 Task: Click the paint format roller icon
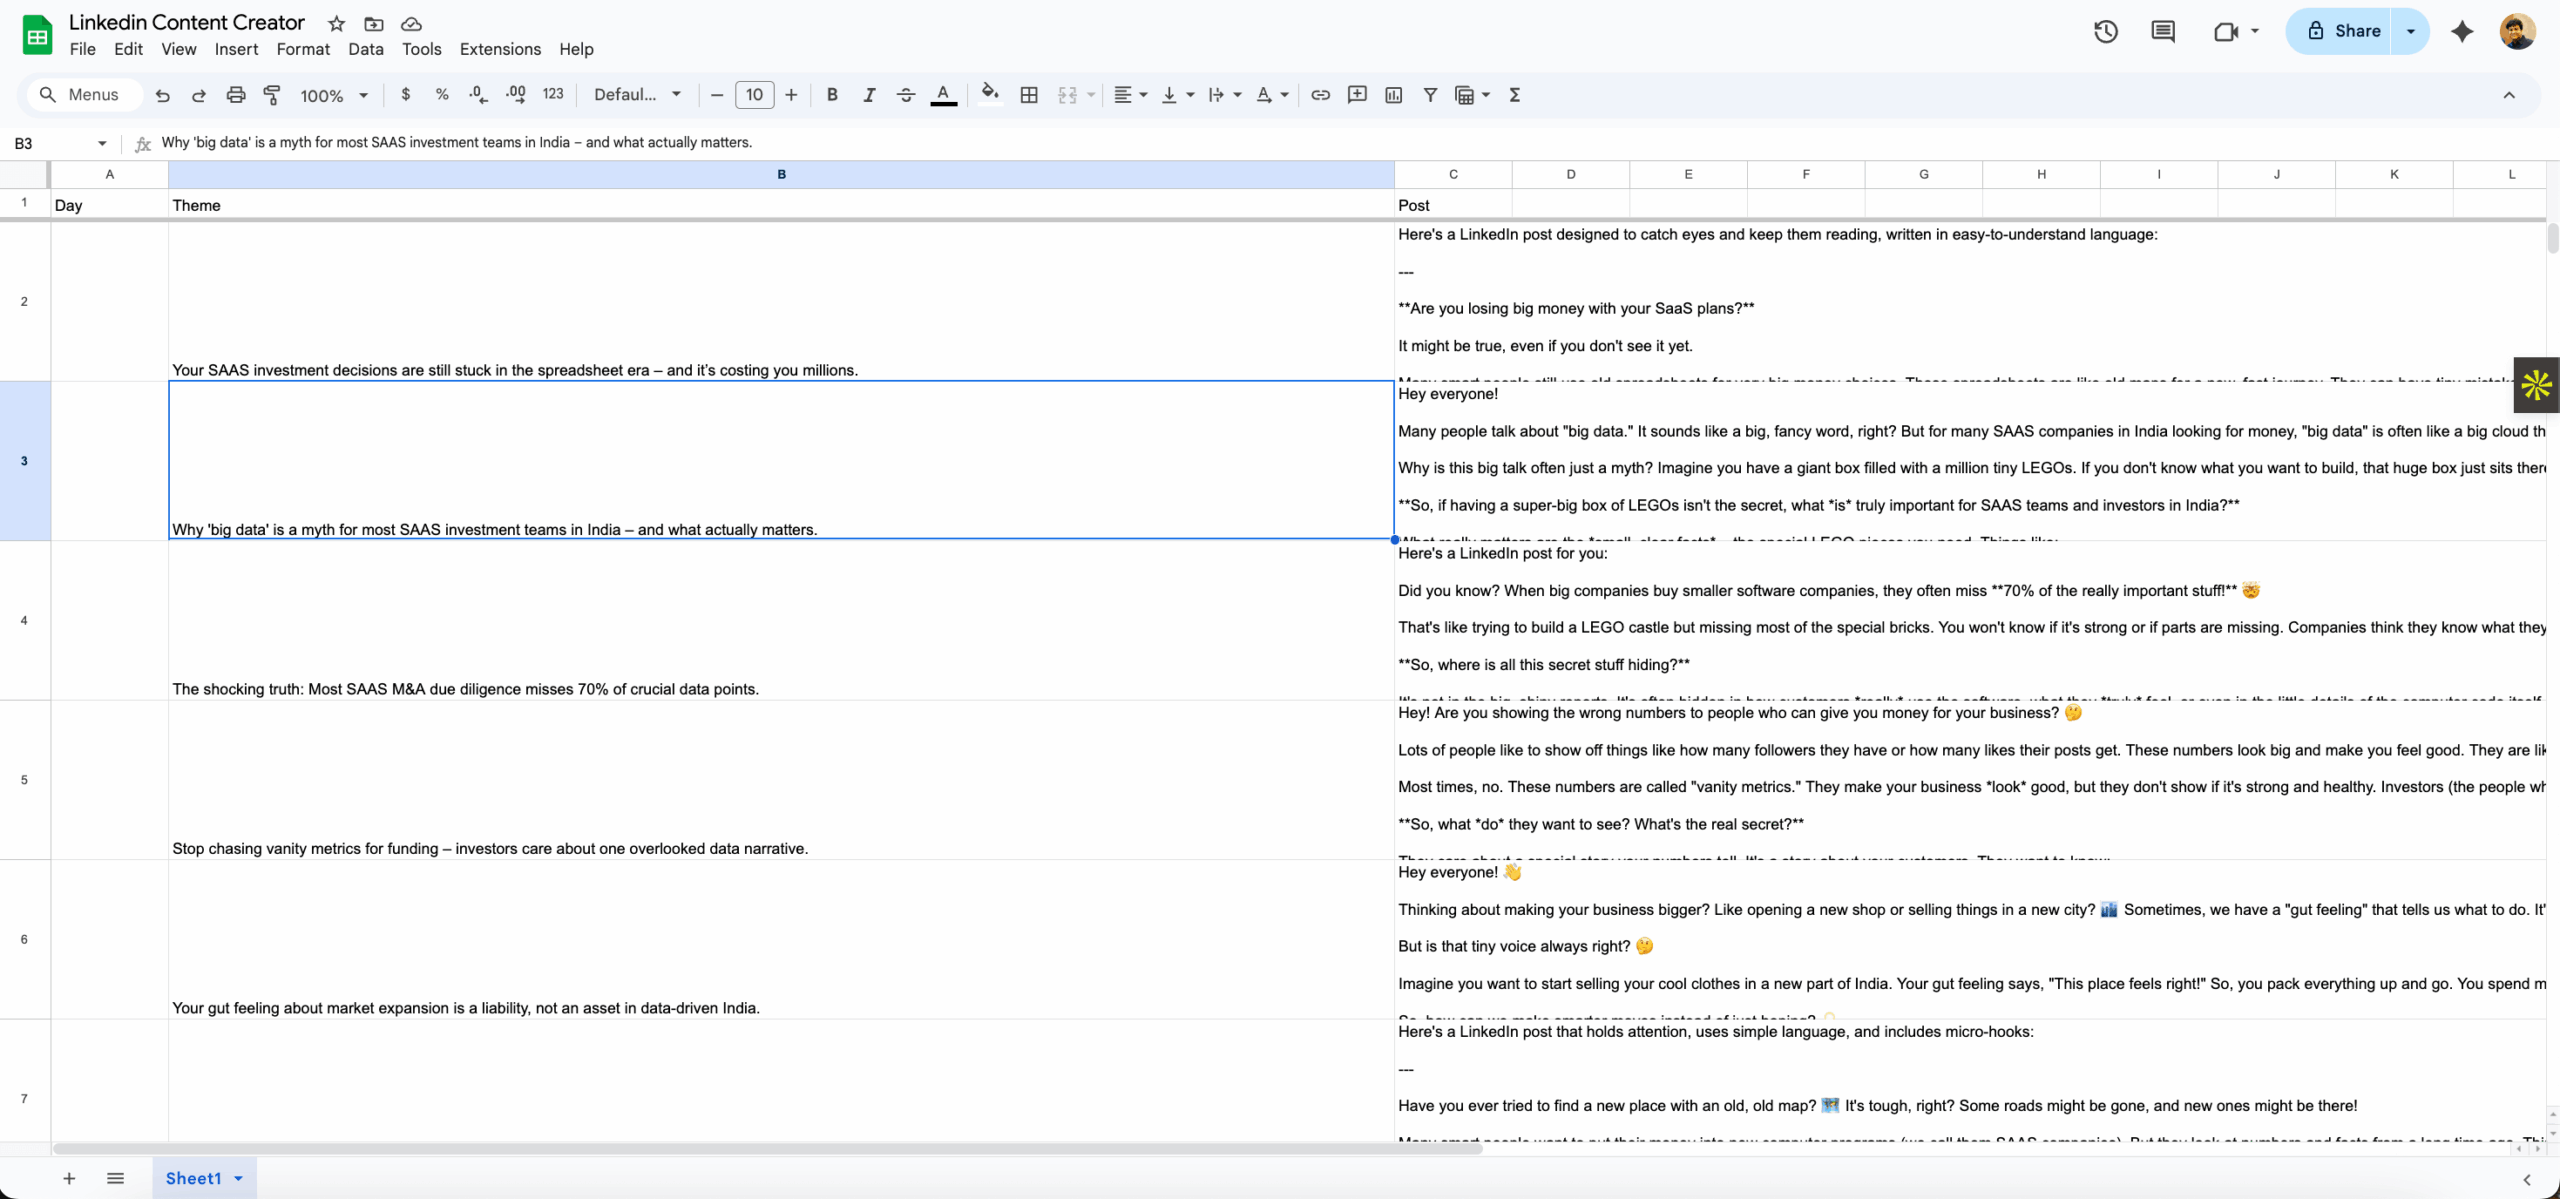pos(272,95)
